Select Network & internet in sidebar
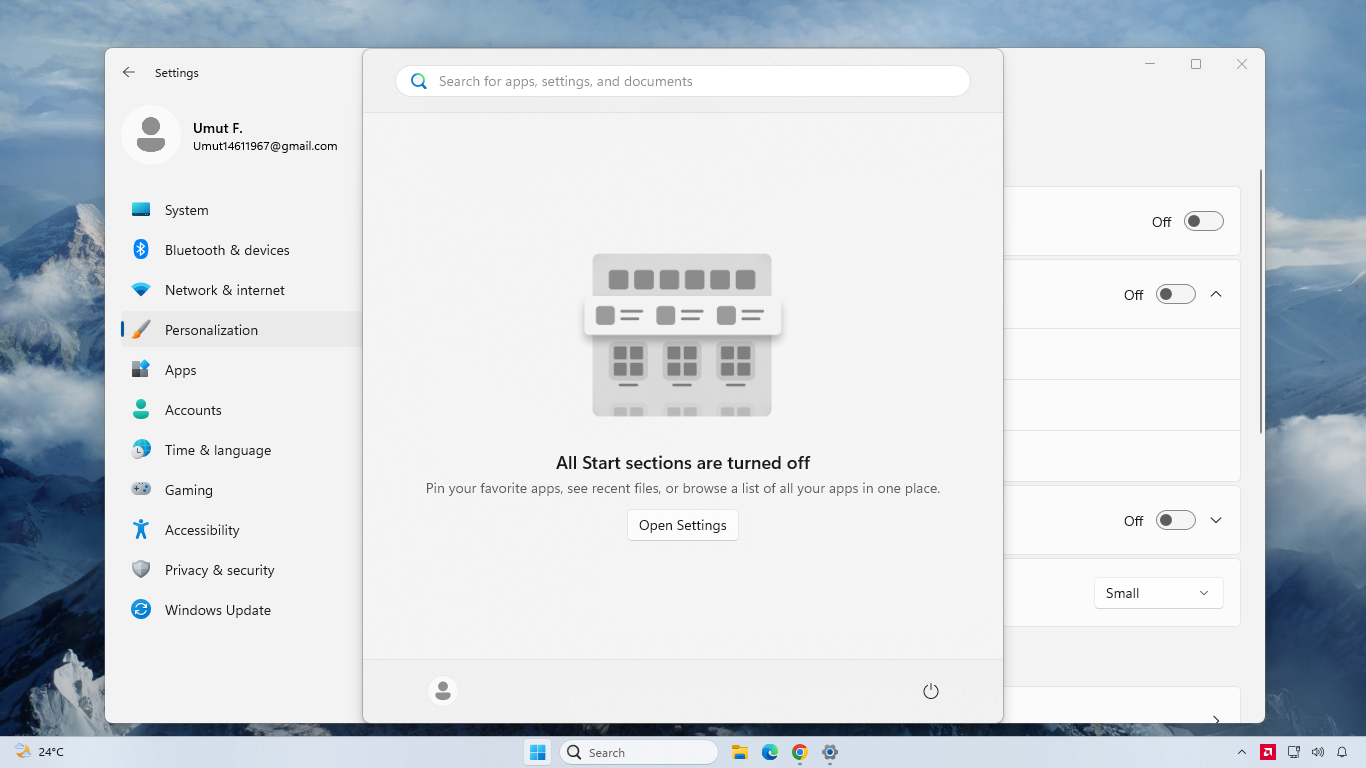 tap(241, 290)
